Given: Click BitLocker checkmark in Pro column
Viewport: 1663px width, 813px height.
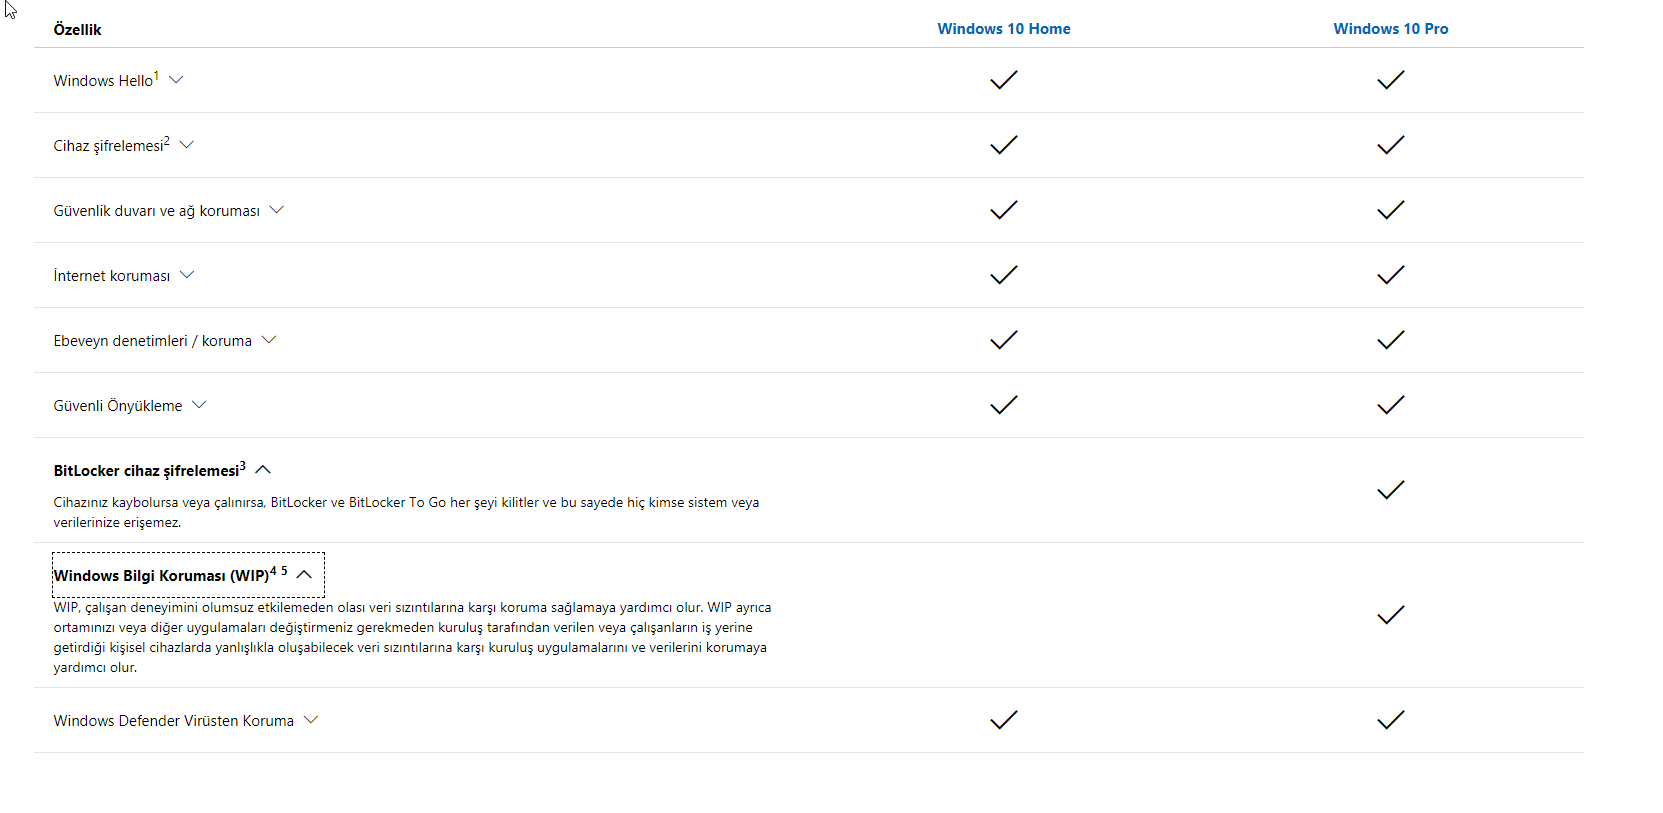Looking at the screenshot, I should [1390, 490].
